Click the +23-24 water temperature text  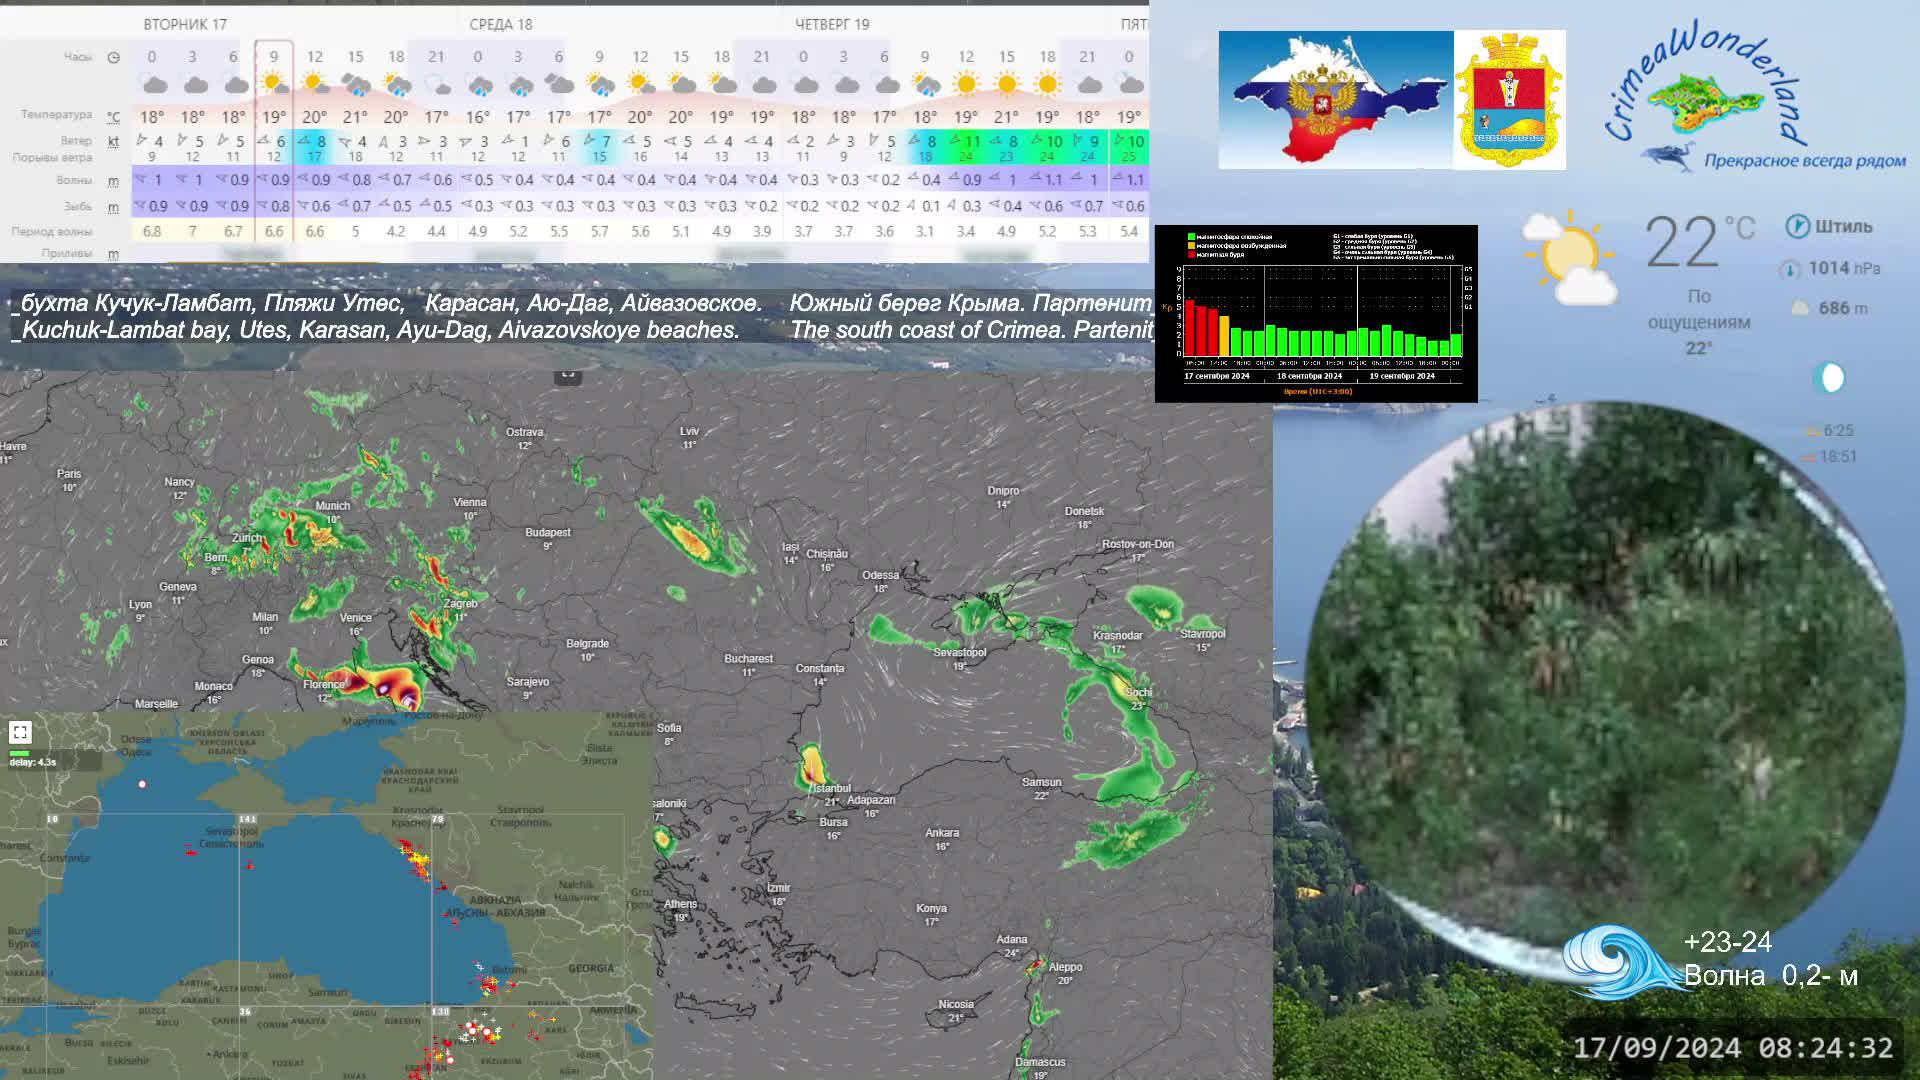1728,942
